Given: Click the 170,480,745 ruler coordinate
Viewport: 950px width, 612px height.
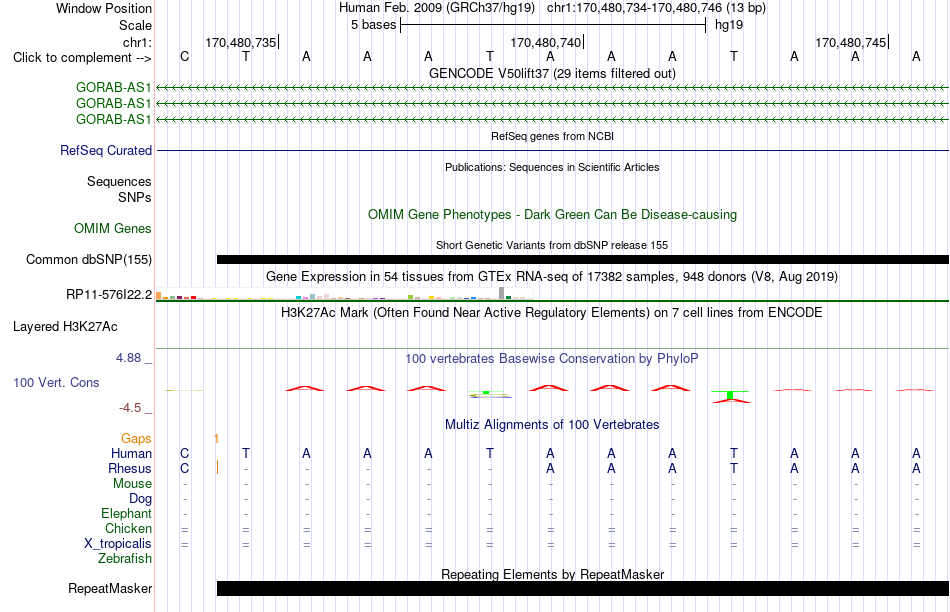Looking at the screenshot, I should click(x=851, y=42).
